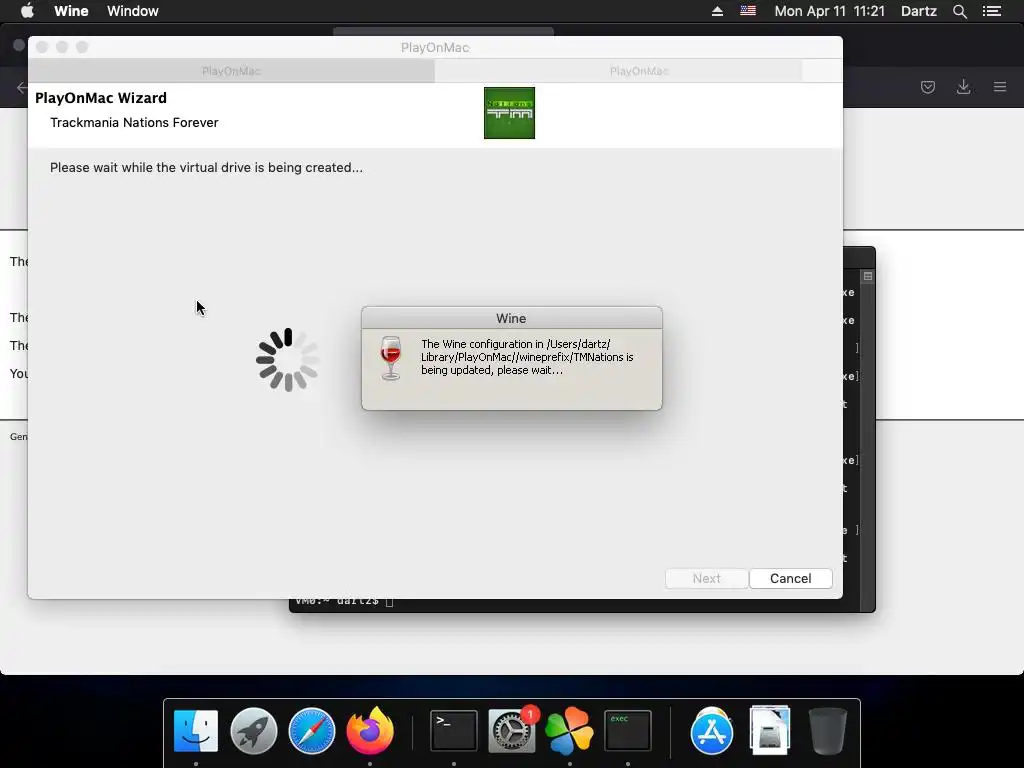Click the Terminal window scroll icon top right
Image resolution: width=1024 pixels, height=768 pixels.
click(867, 276)
